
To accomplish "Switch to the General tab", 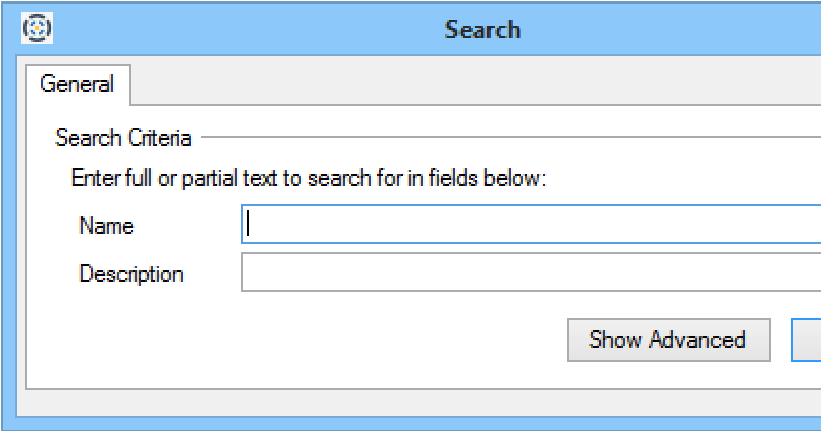I will click(76, 84).
